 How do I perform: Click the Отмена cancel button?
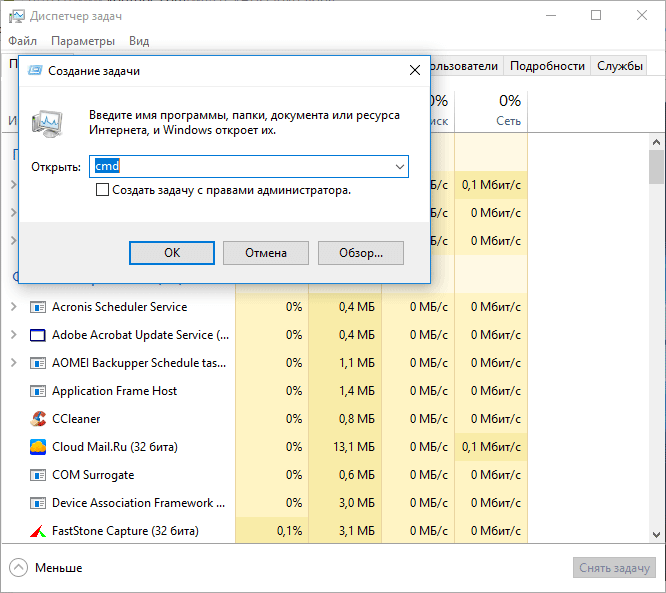[x=266, y=253]
